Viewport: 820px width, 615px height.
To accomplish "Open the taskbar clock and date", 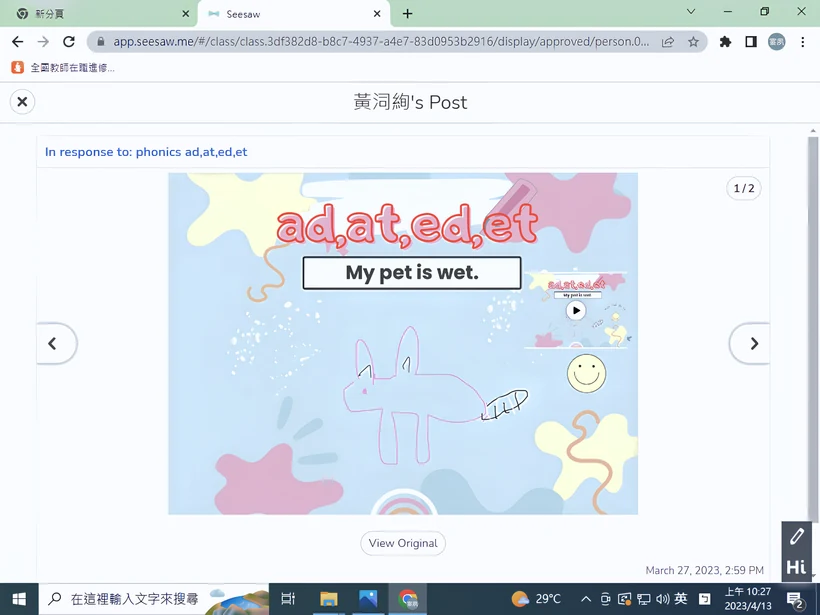I will (x=747, y=599).
